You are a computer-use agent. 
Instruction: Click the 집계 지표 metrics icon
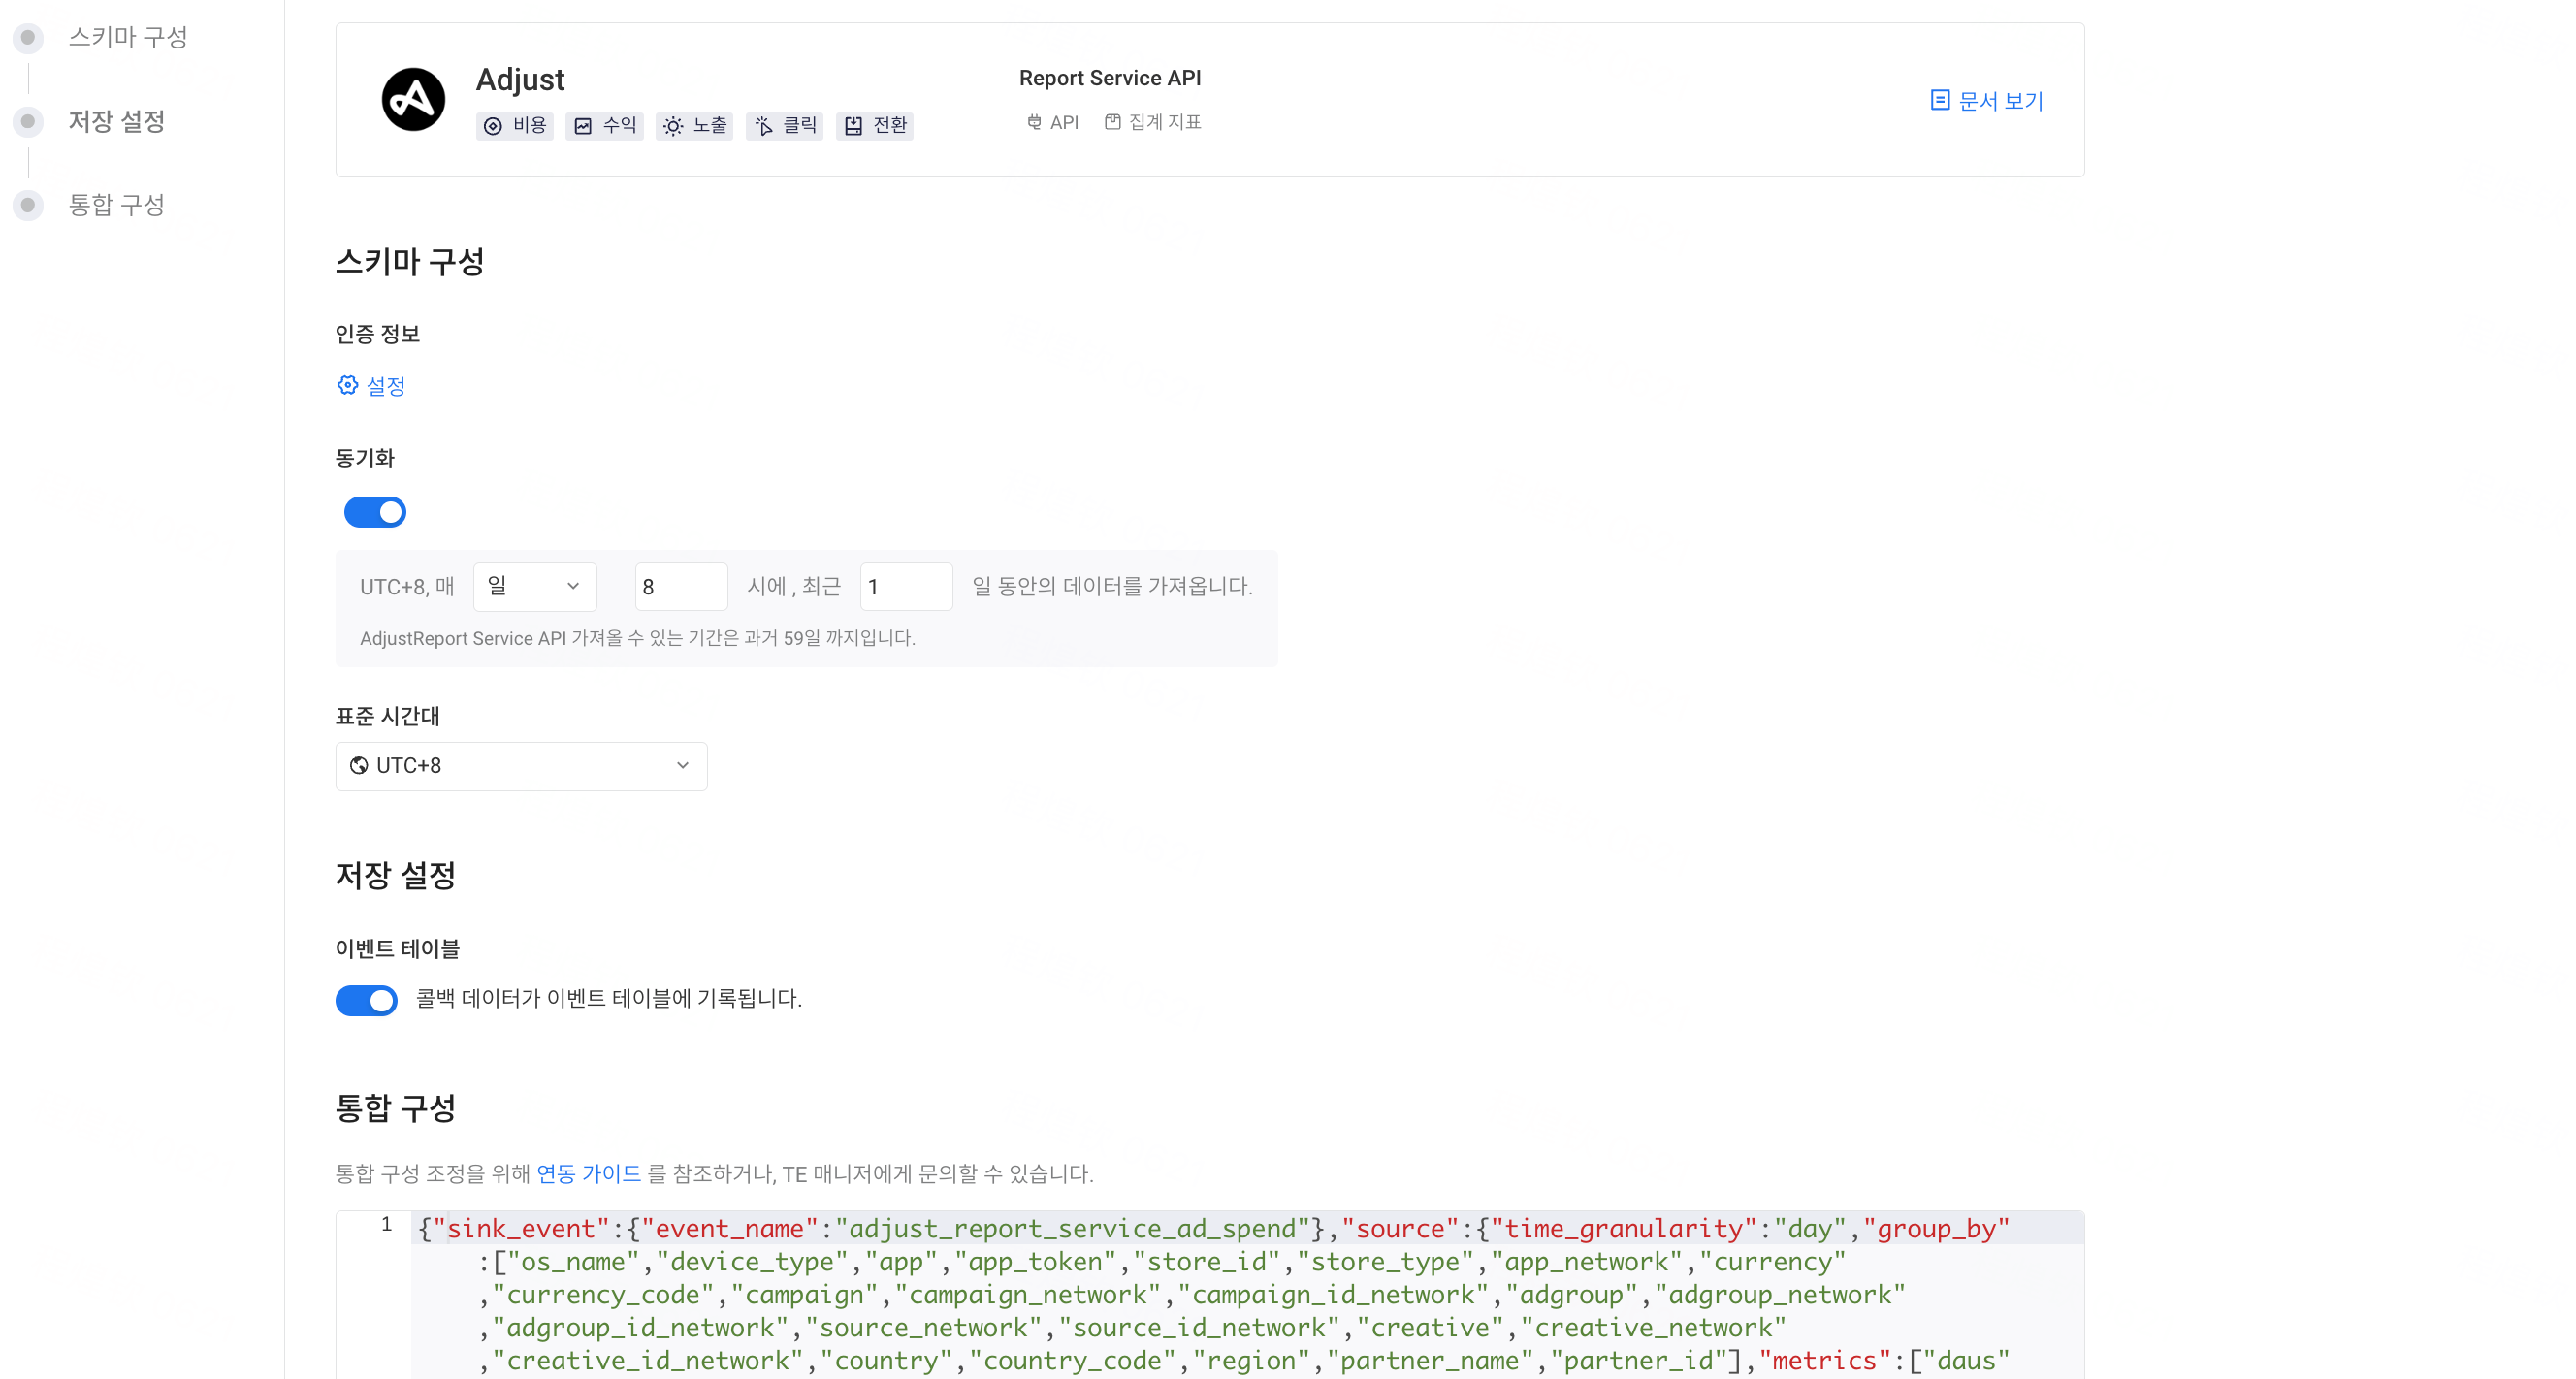pyautogui.click(x=1113, y=122)
